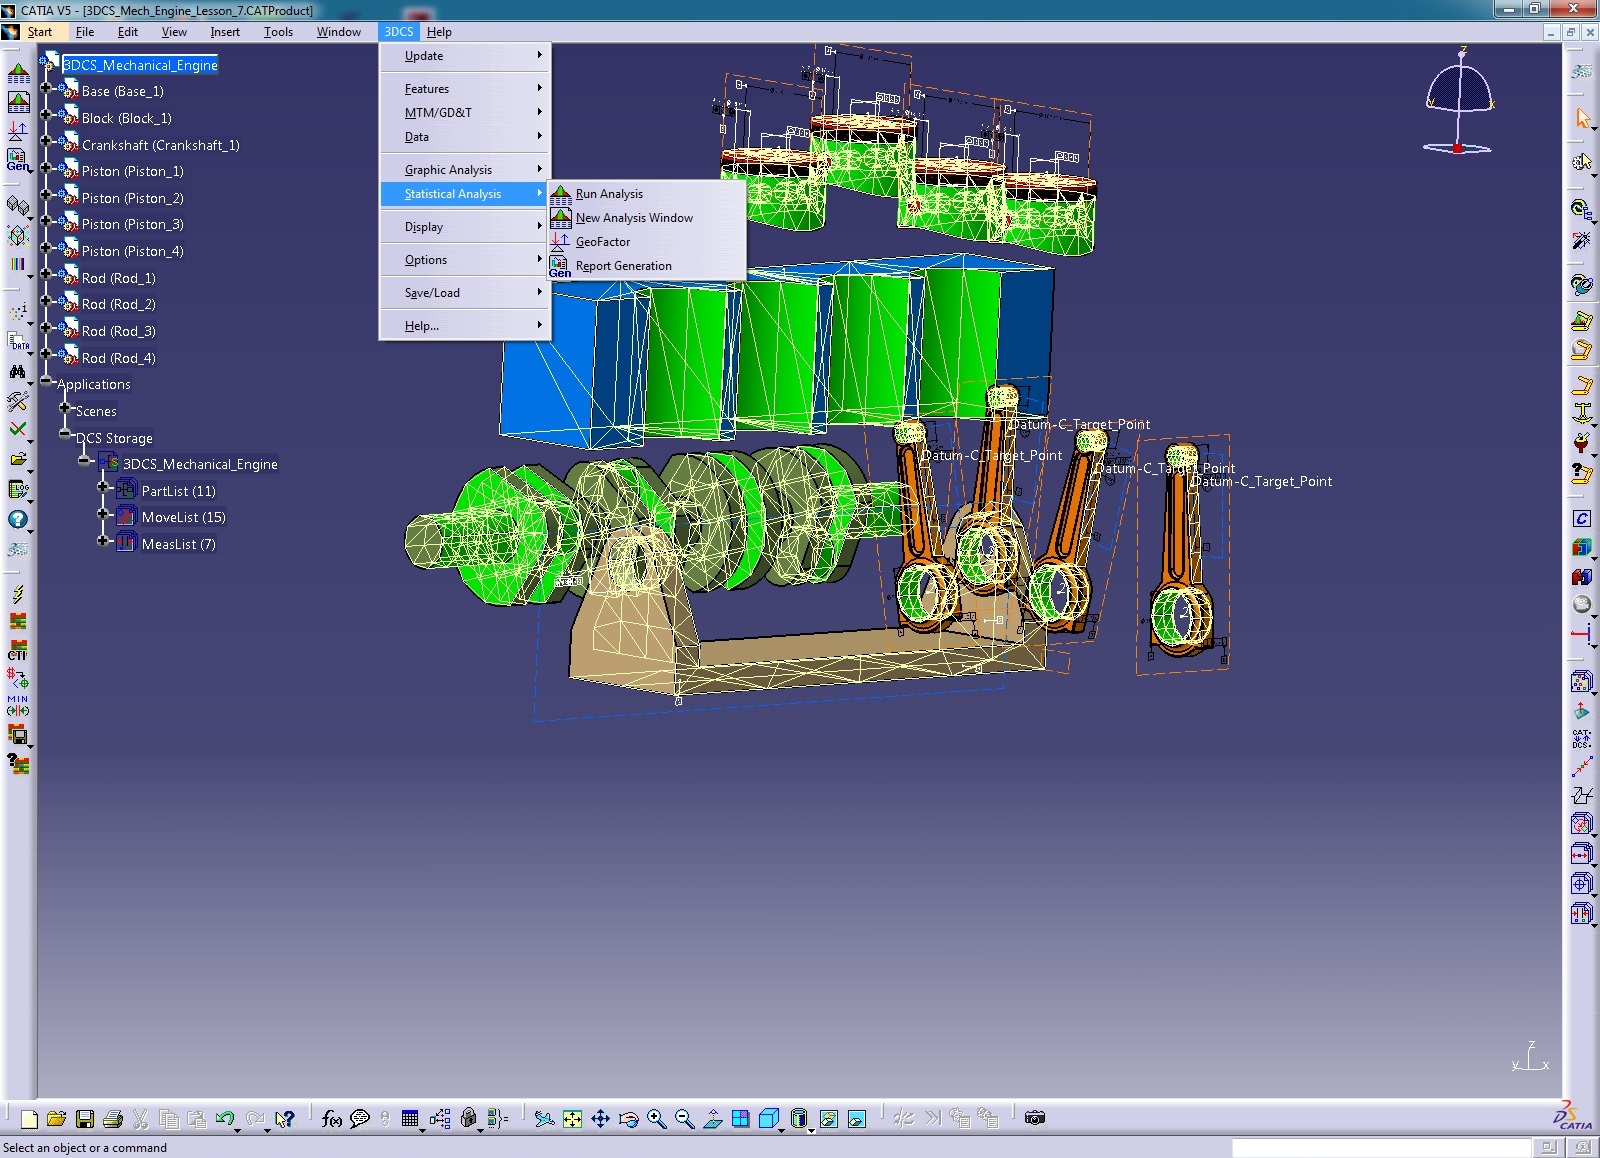Click the Capture camera icon
Screen dimensions: 1600x1158
click(x=1035, y=1118)
